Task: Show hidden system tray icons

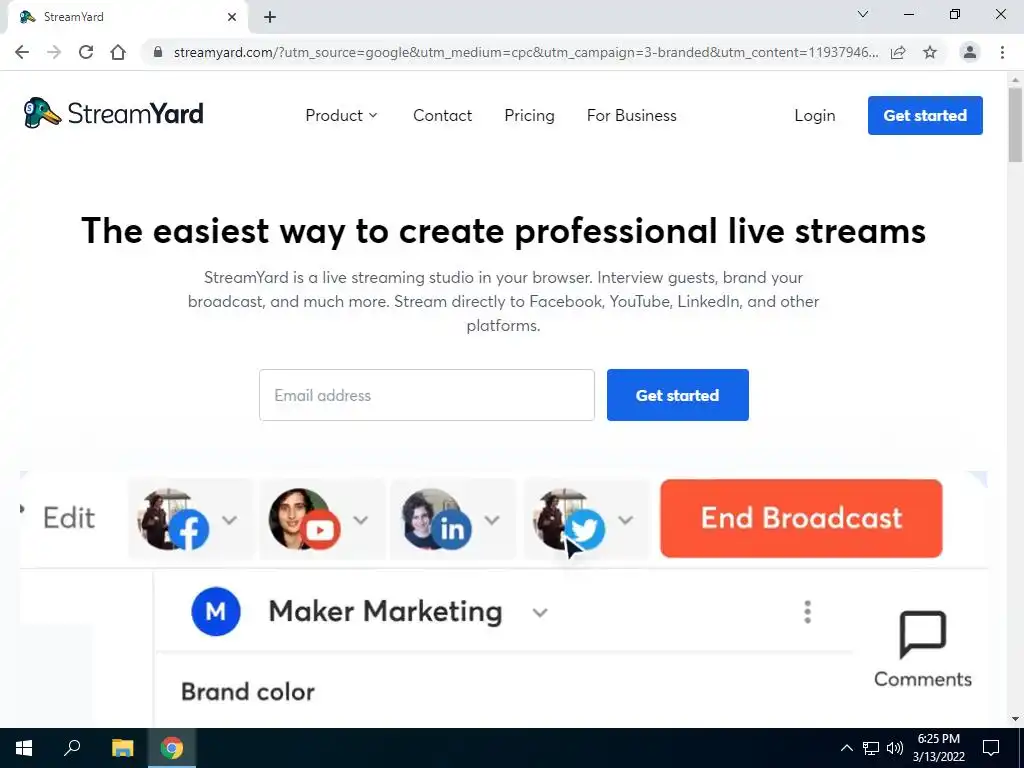Action: [x=846, y=748]
